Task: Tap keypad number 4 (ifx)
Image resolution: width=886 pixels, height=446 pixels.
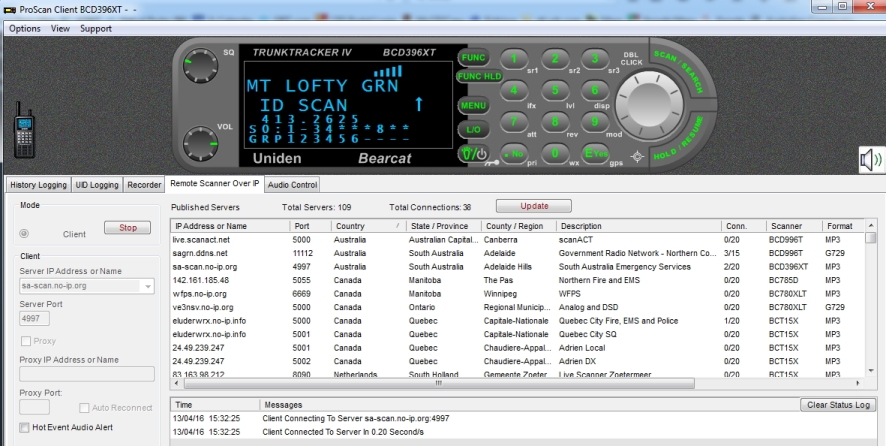Action: pos(514,90)
